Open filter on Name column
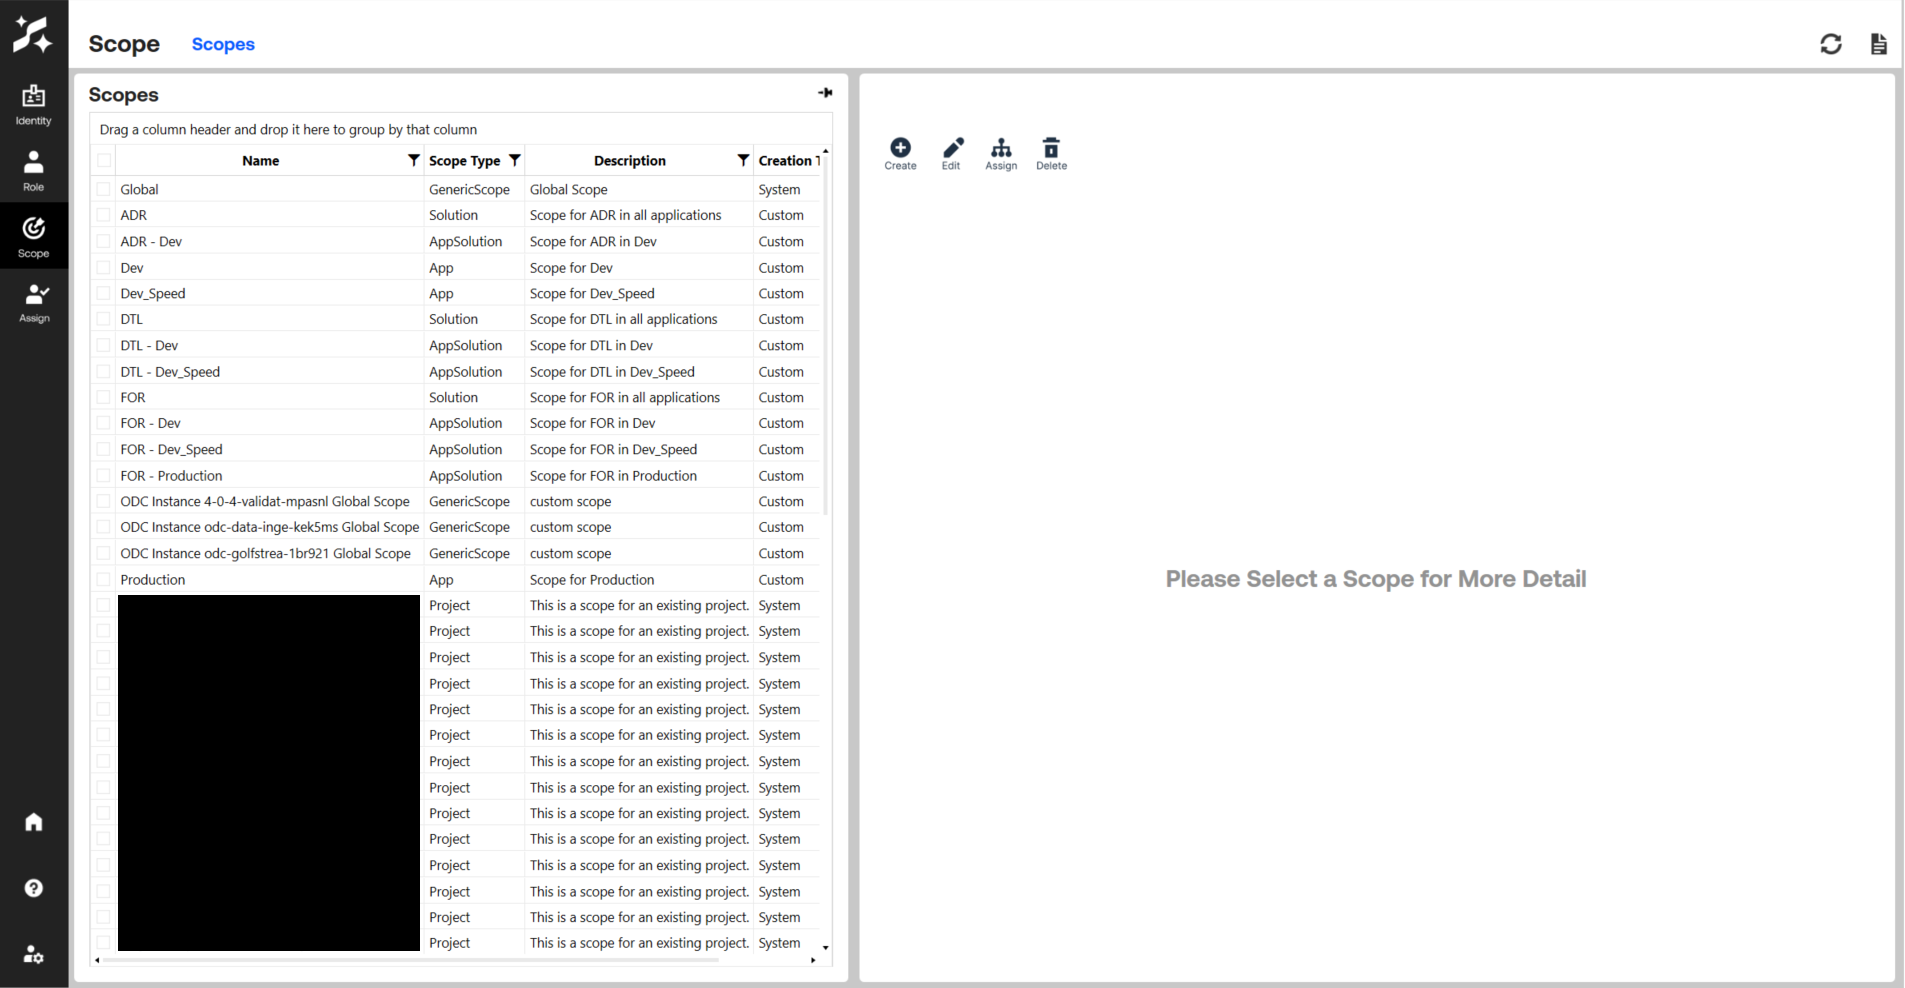The width and height of the screenshot is (1905, 988). [x=413, y=160]
